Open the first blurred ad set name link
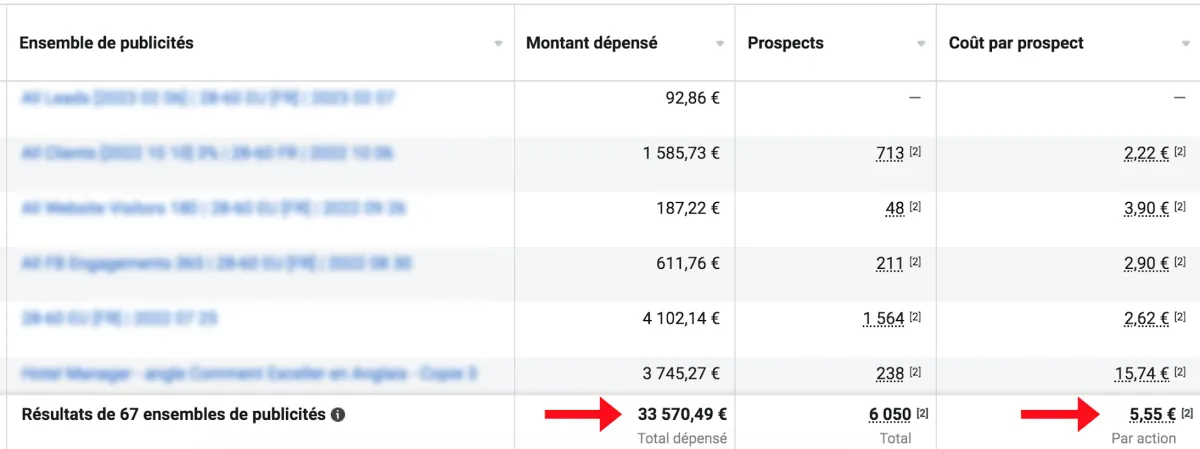The width and height of the screenshot is (1200, 449). 207,98
